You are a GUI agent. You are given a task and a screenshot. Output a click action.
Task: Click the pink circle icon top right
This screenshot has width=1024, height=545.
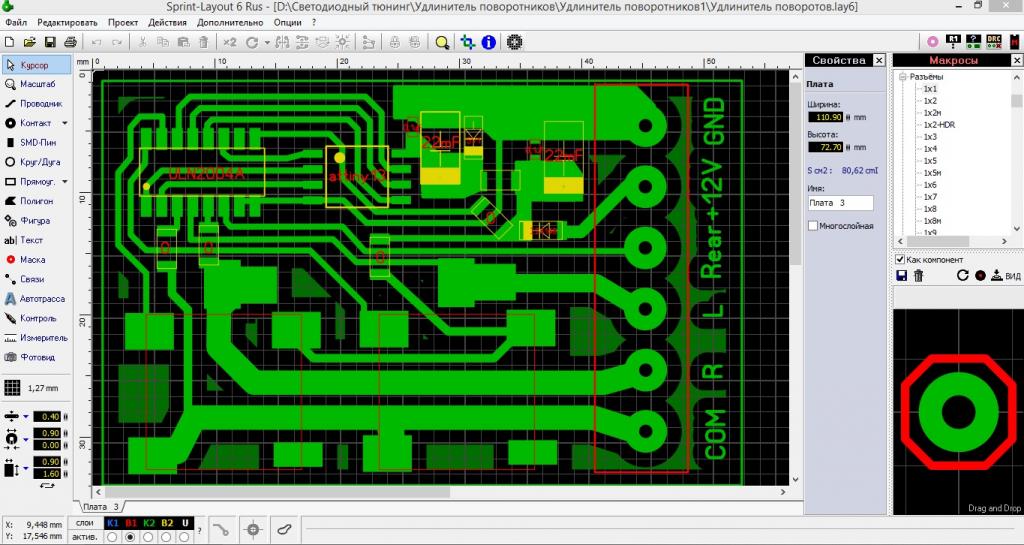tap(933, 42)
